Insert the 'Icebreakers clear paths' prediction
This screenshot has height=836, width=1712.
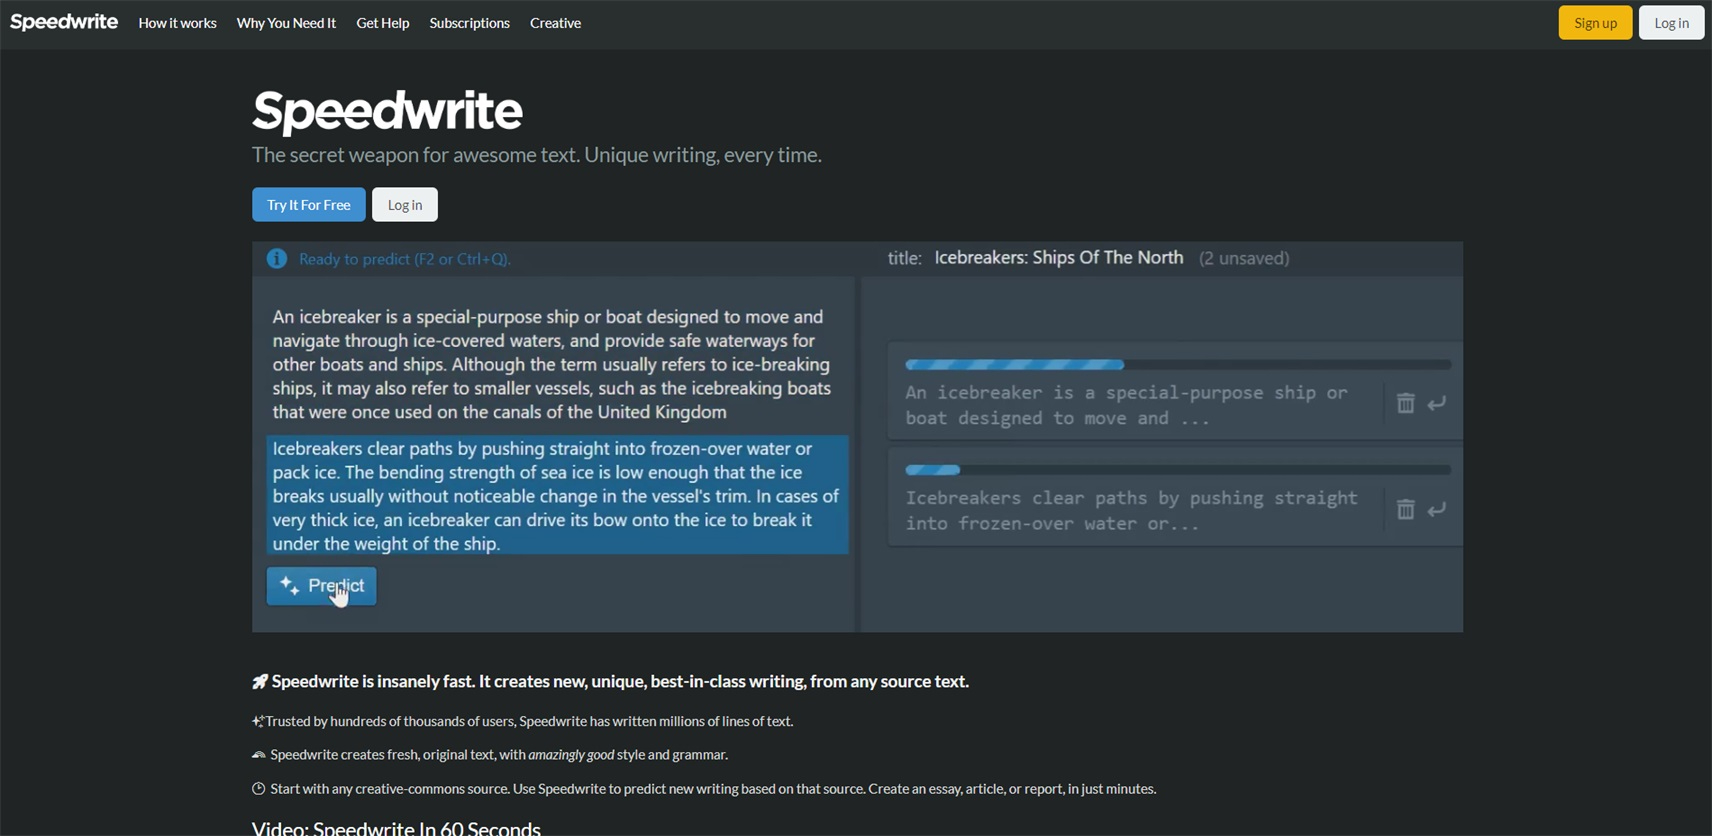tap(1437, 509)
